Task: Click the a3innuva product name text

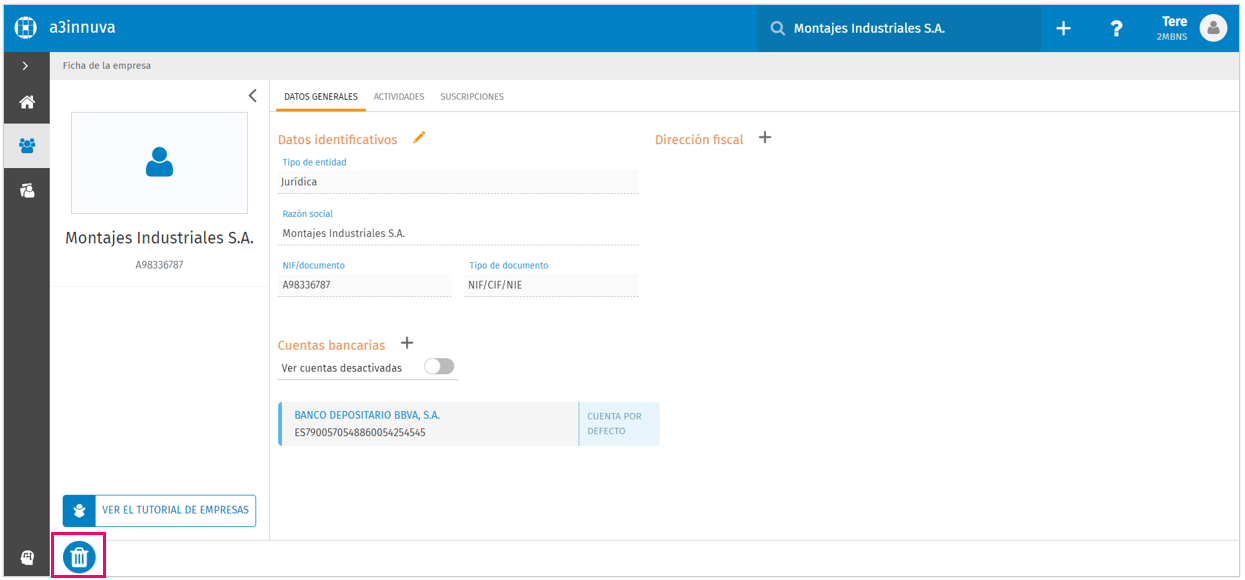Action: click(82, 28)
